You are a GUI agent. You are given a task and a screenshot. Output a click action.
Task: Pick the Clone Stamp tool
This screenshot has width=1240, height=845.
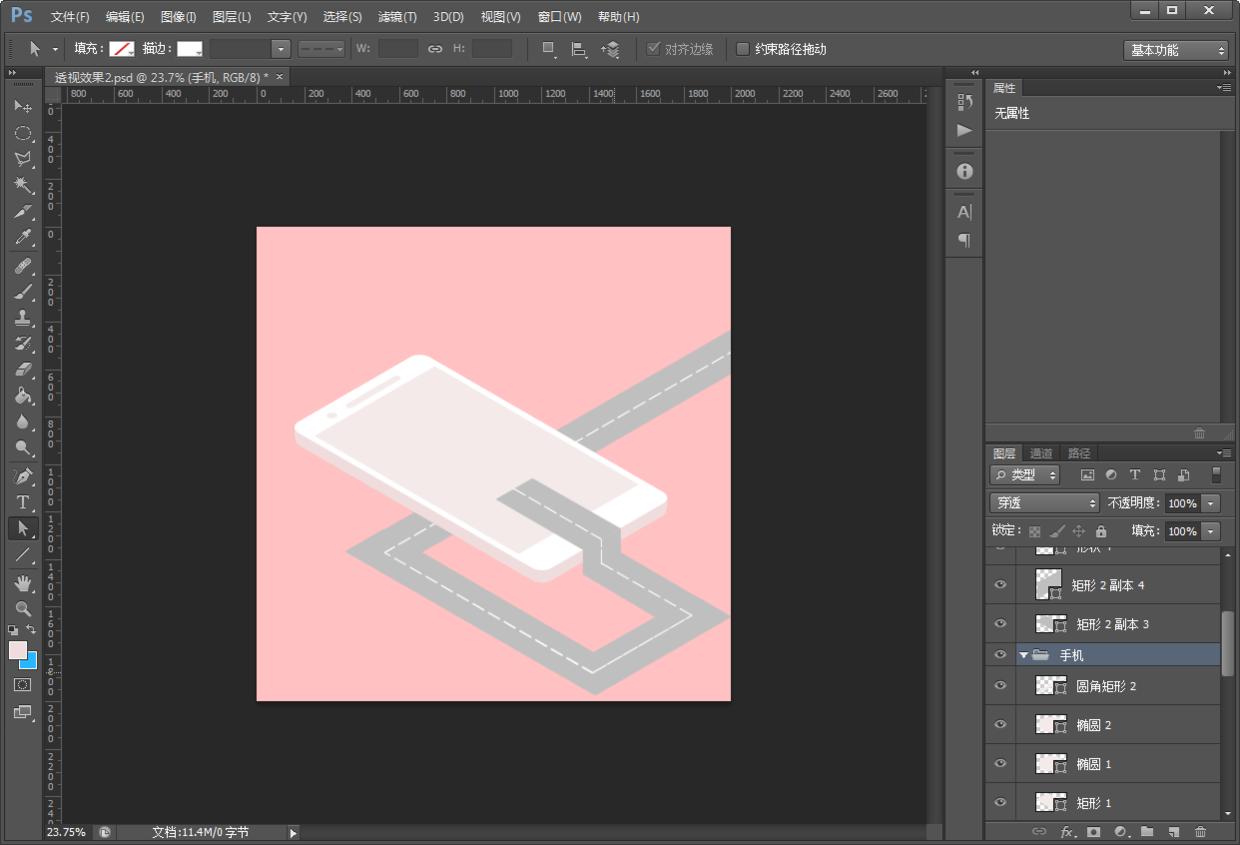(x=23, y=317)
